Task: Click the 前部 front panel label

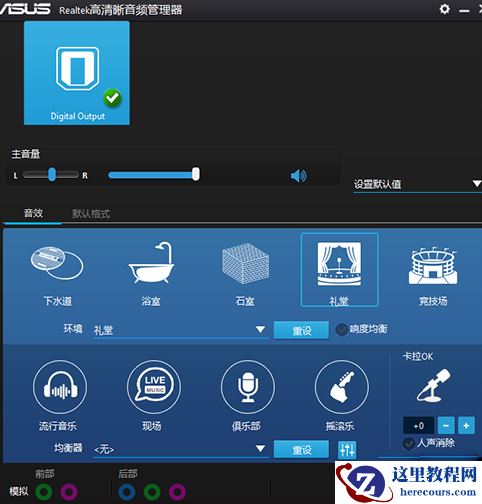Action: pos(45,473)
